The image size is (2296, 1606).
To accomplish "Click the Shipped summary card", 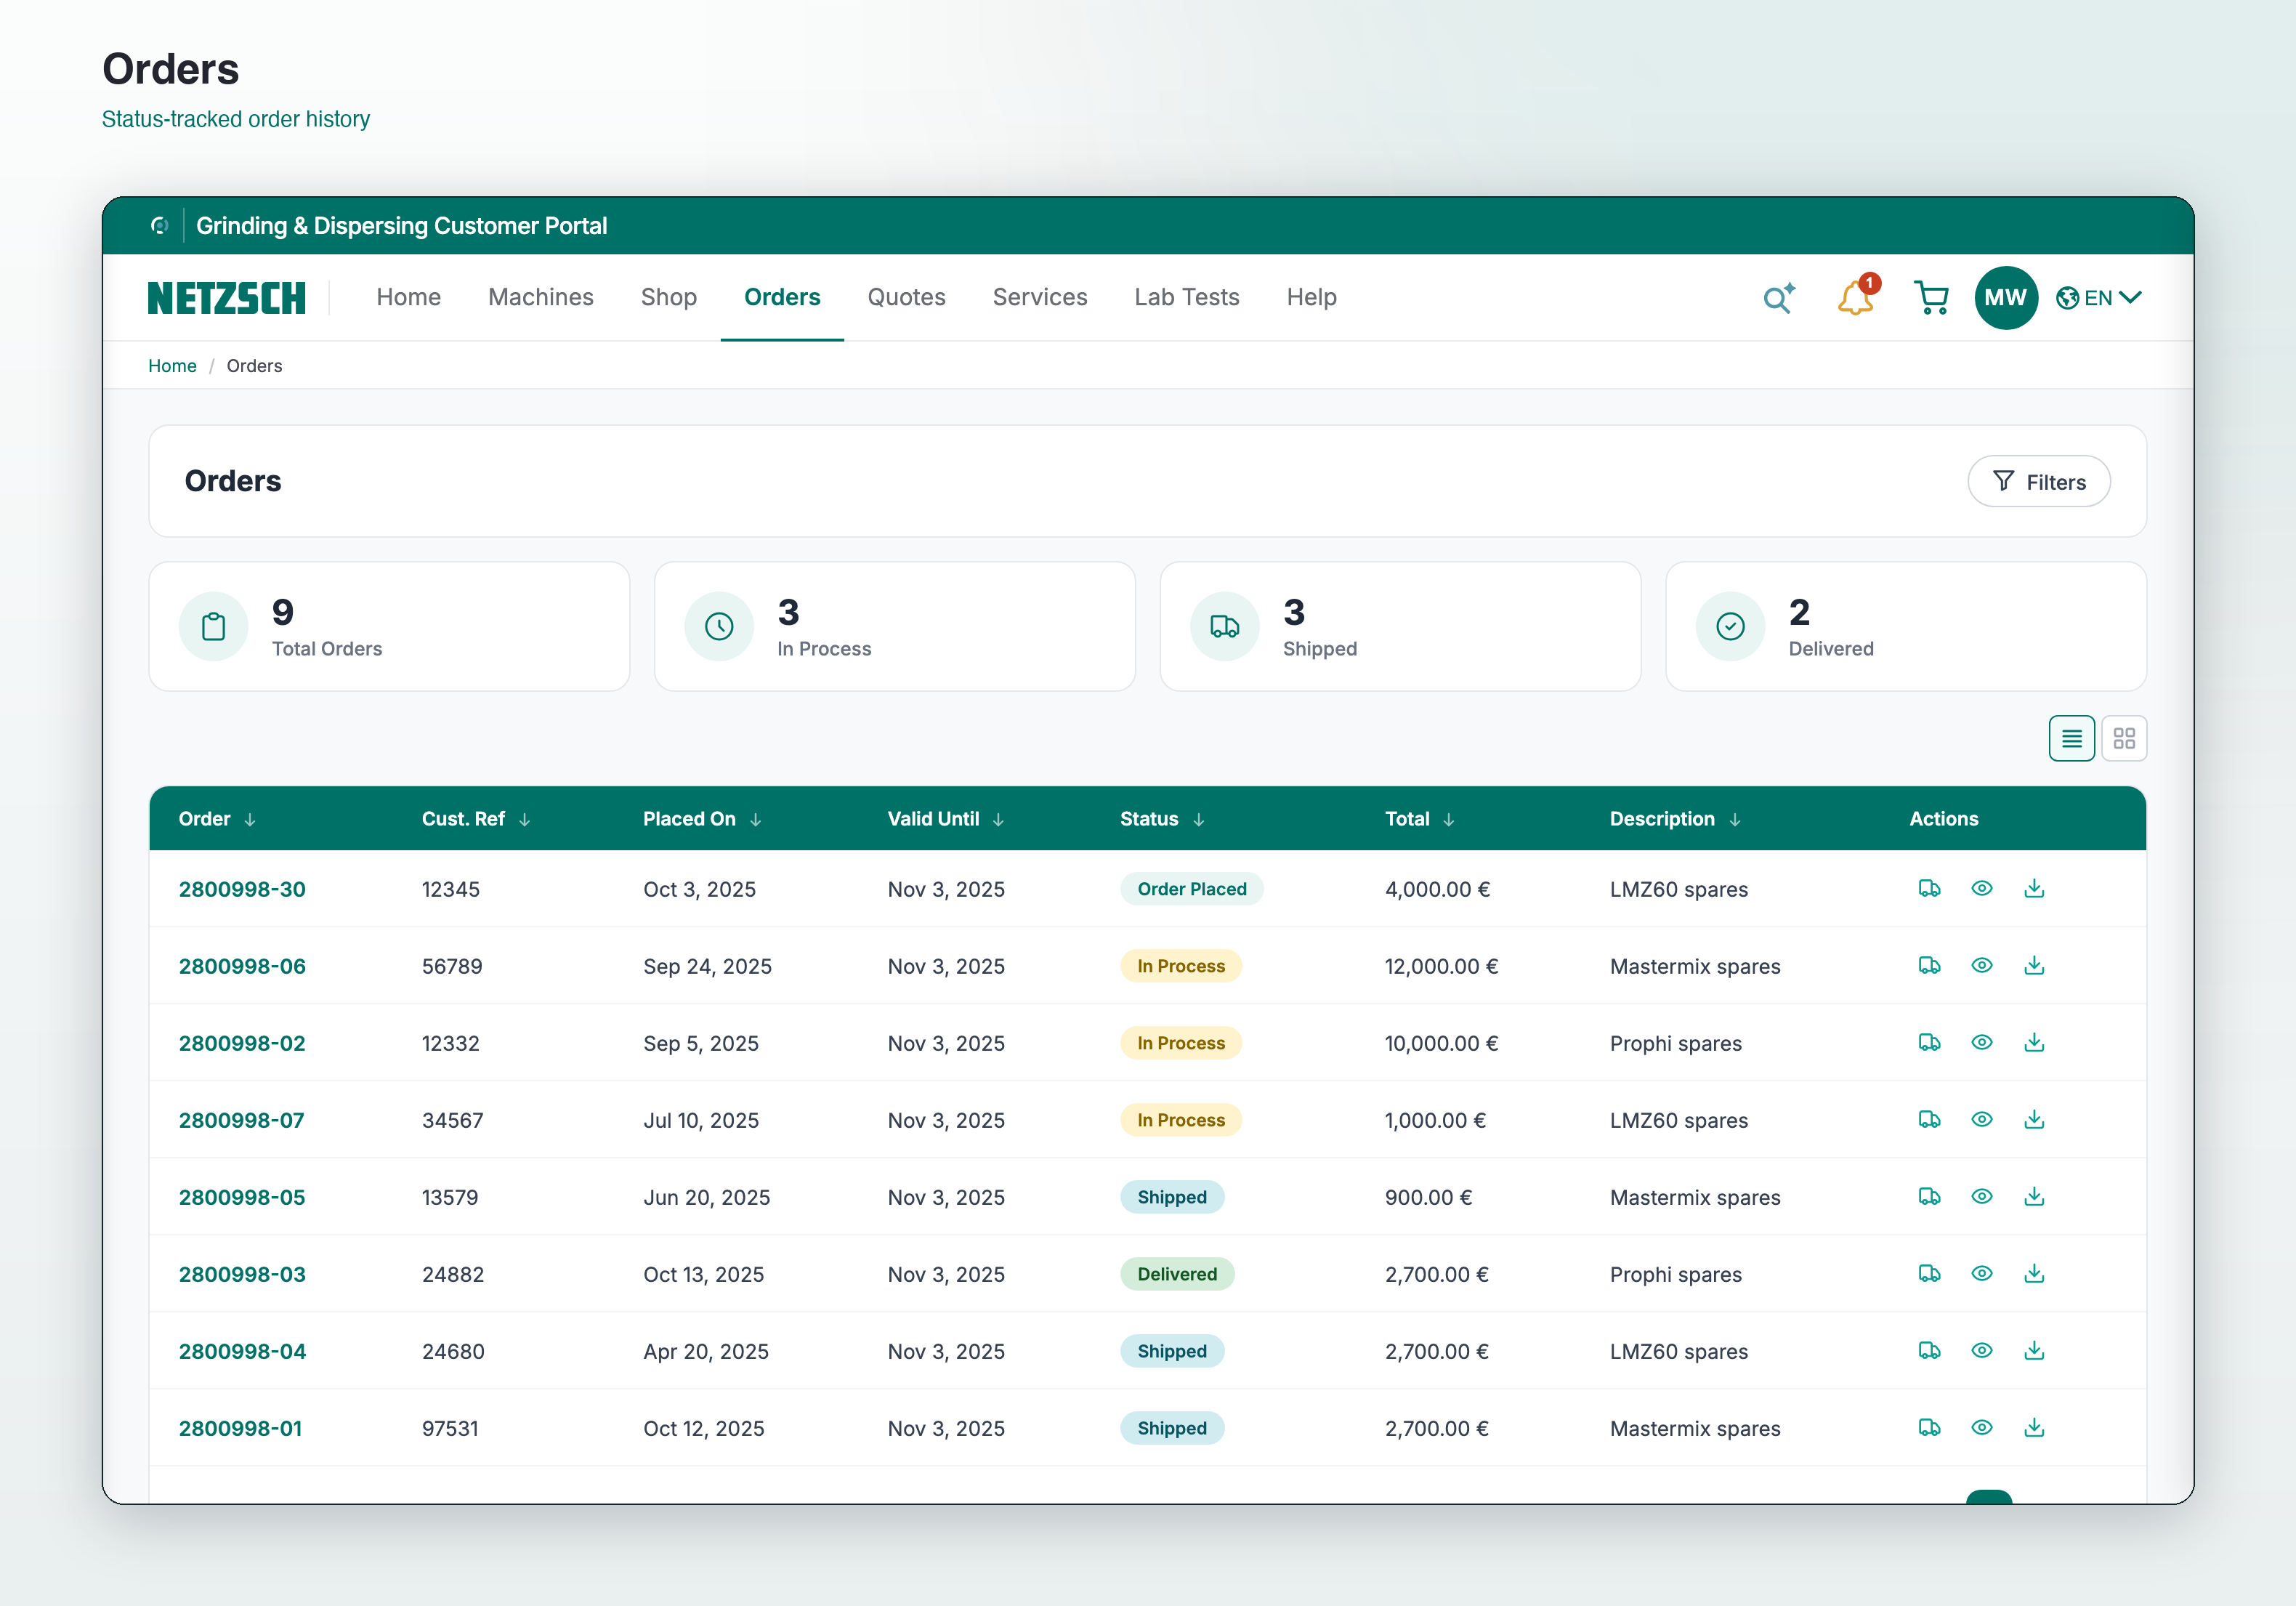I will click(x=1400, y=626).
